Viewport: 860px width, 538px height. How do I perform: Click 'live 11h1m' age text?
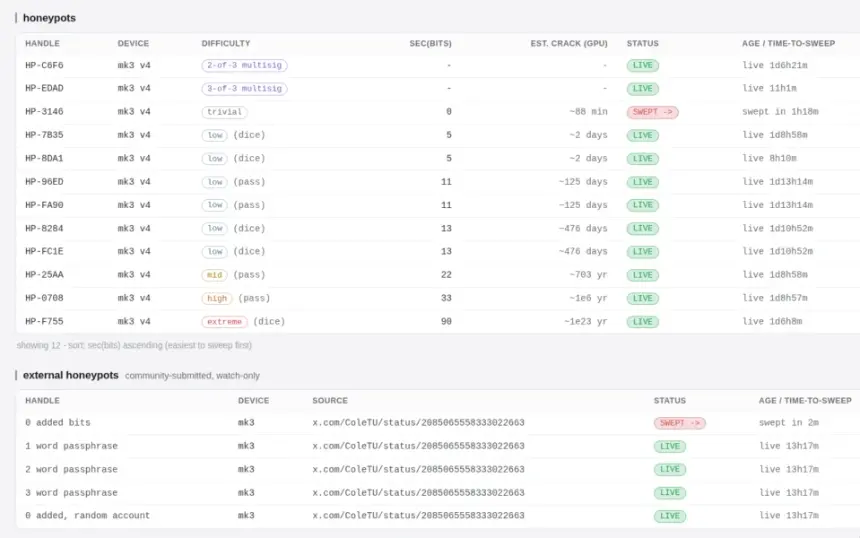point(770,88)
